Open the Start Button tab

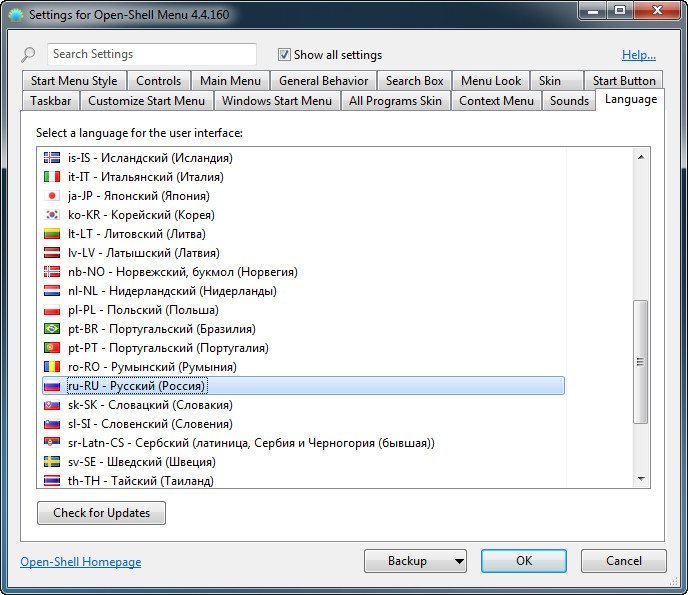pyautogui.click(x=624, y=81)
